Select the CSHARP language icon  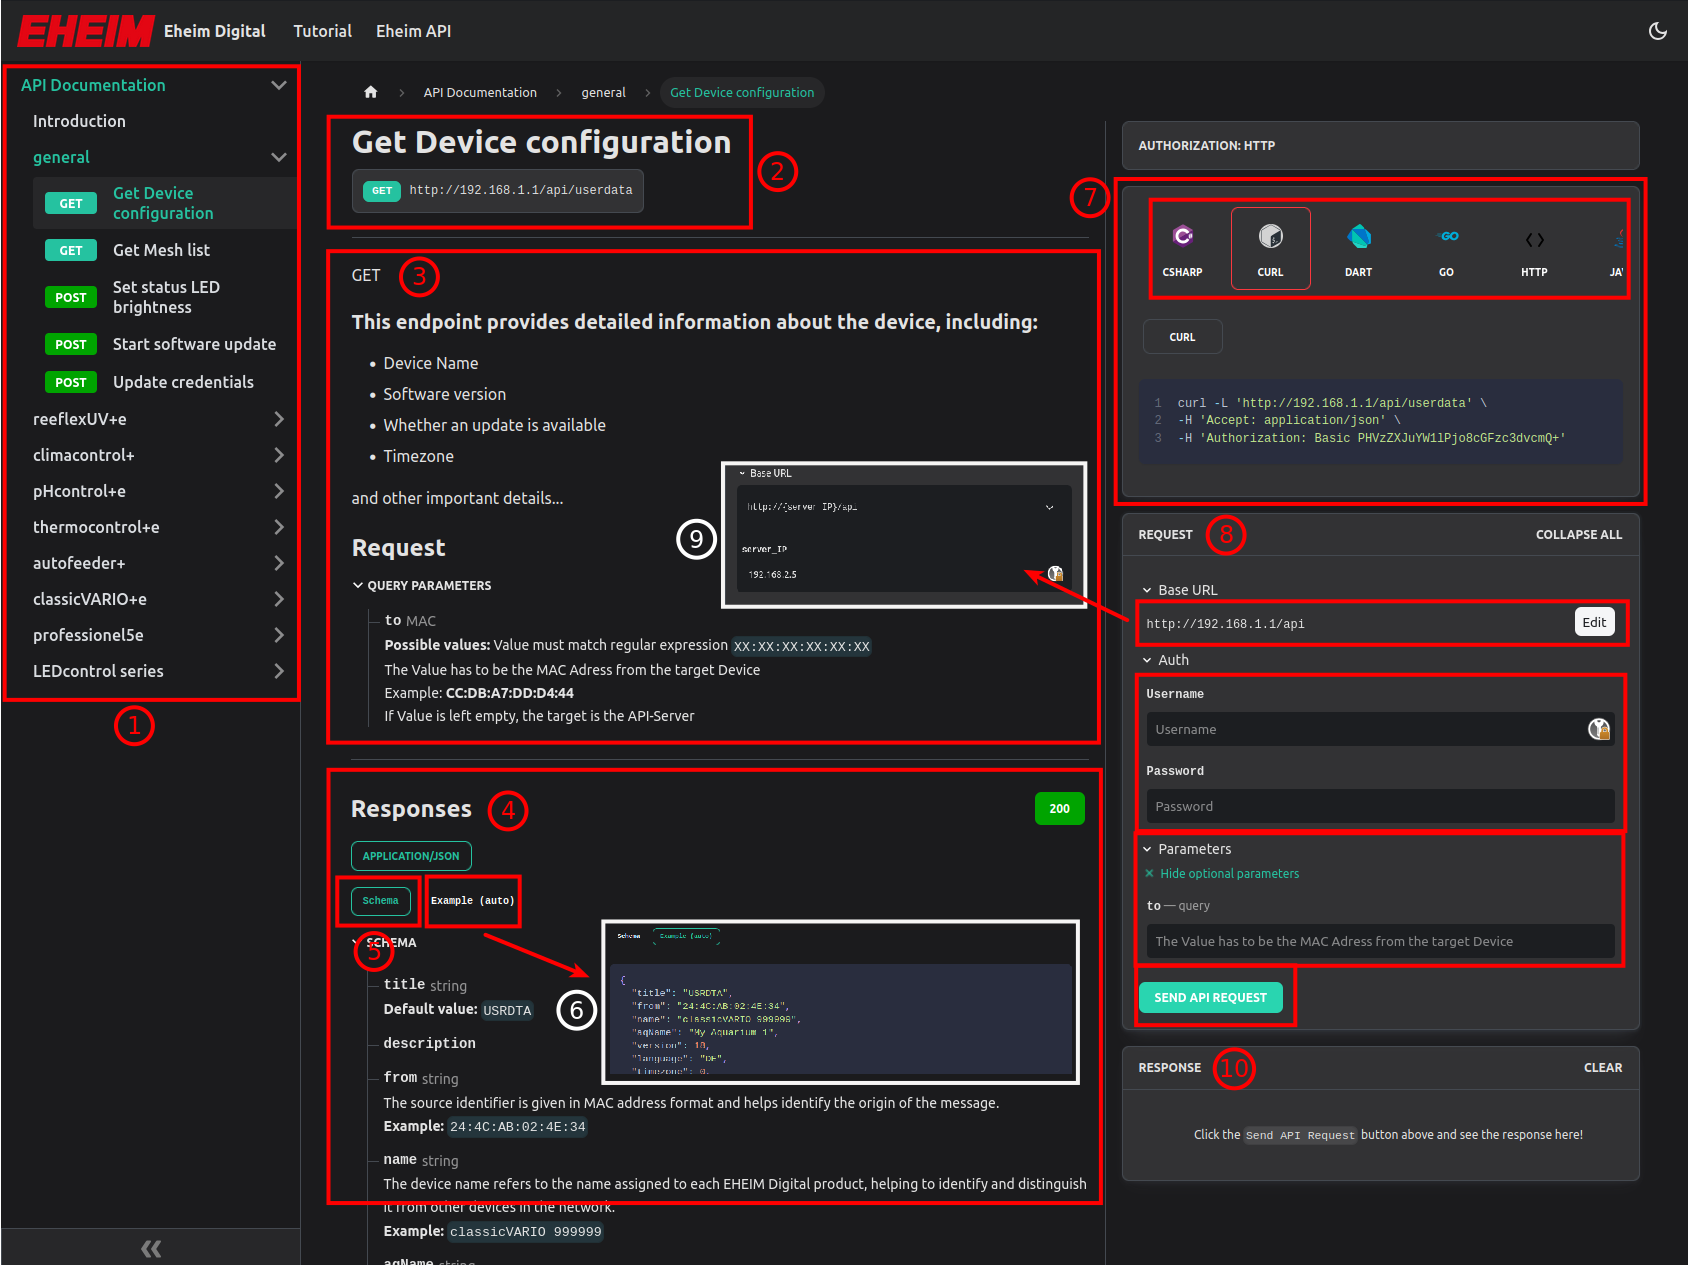point(1182,249)
